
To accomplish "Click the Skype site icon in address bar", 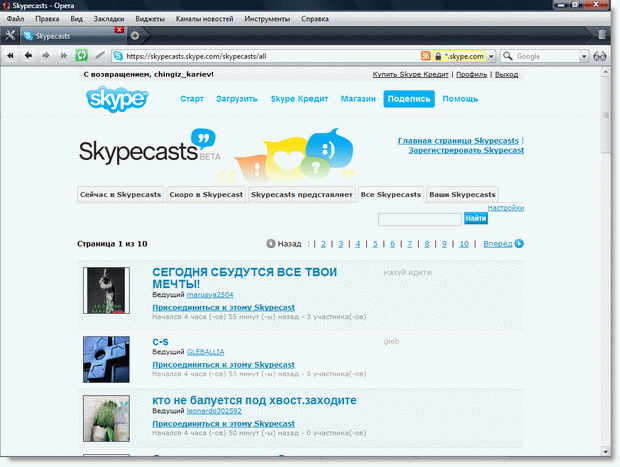I will coord(118,56).
